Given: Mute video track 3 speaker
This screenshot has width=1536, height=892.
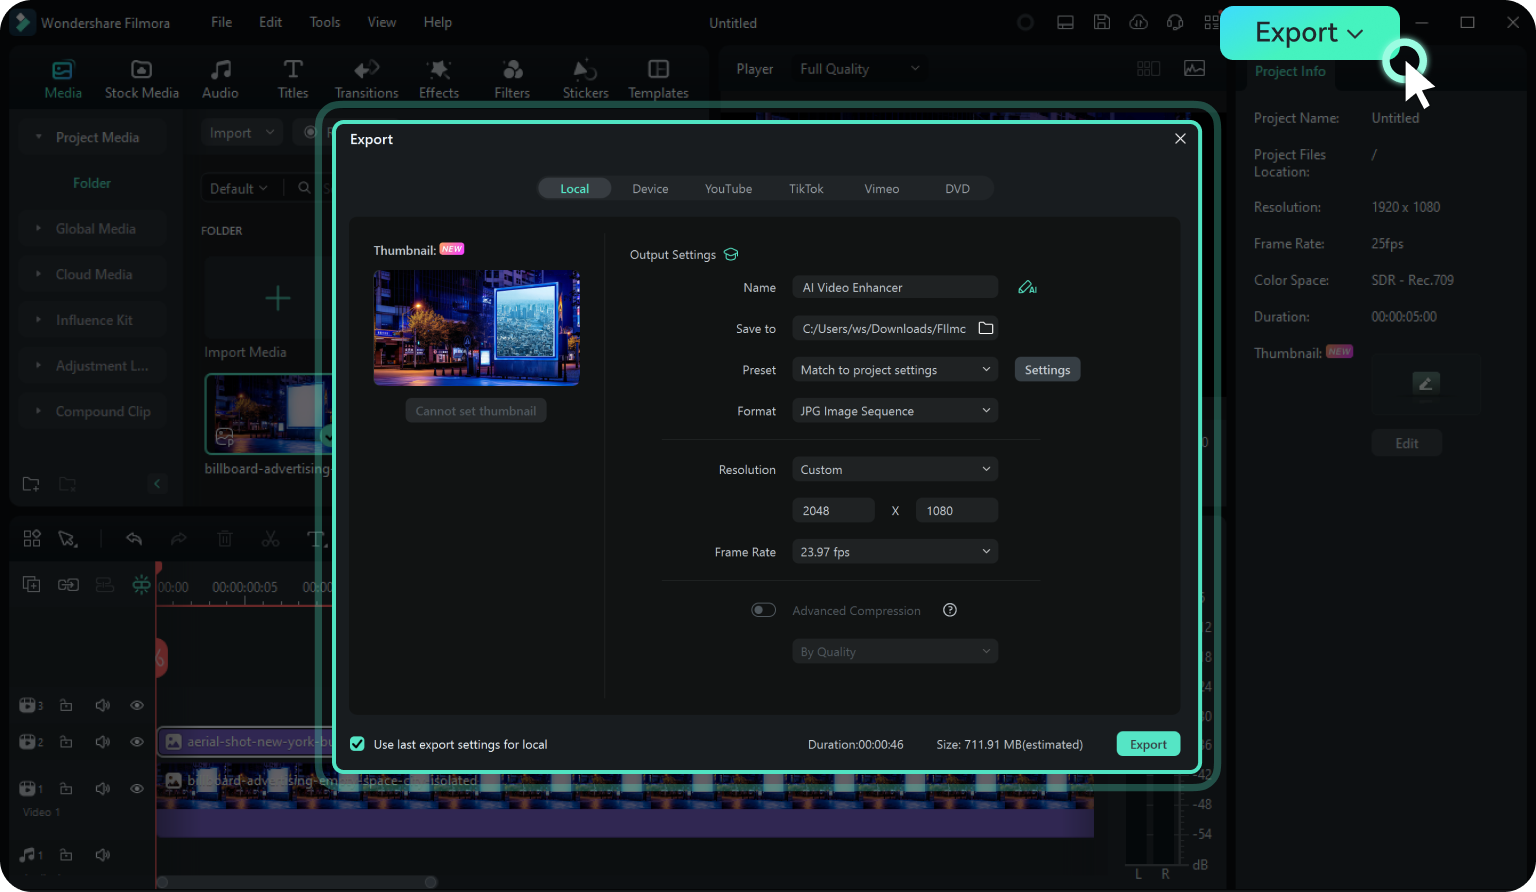Looking at the screenshot, I should [x=102, y=705].
